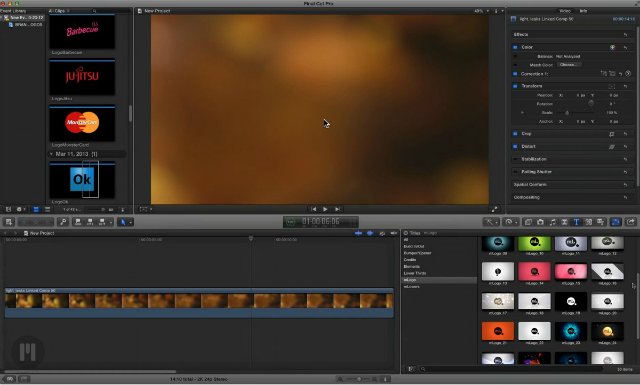Screen dimensions: 640x385
Task: Select the Elements titles category
Action: [x=411, y=266]
